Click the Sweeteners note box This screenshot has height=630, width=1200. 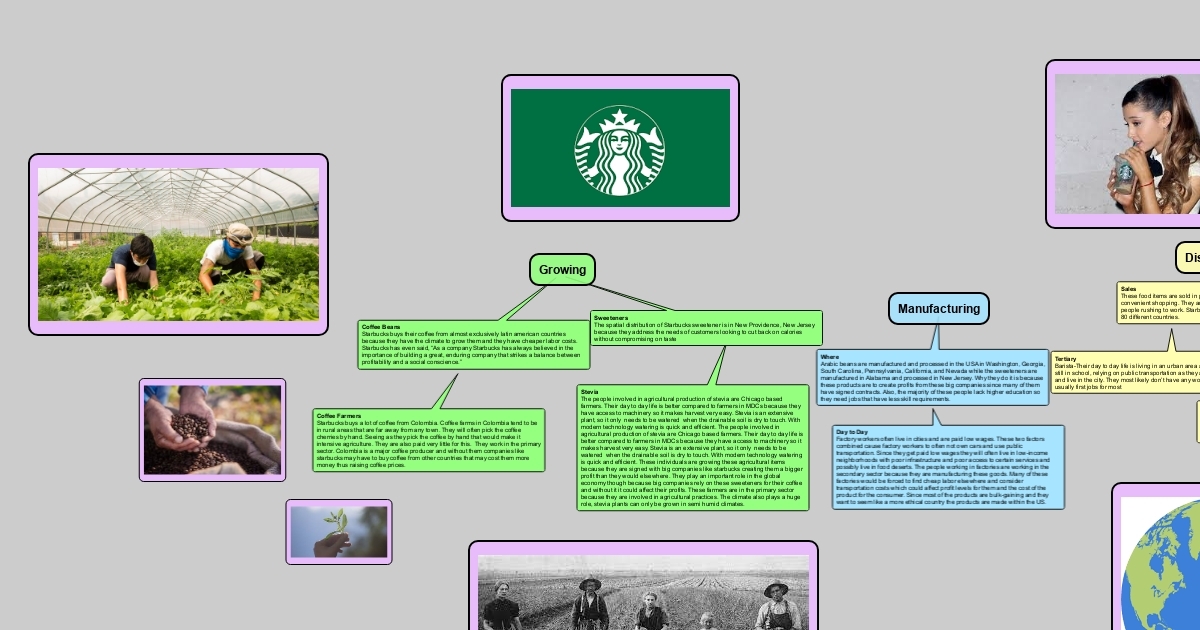[x=705, y=329]
